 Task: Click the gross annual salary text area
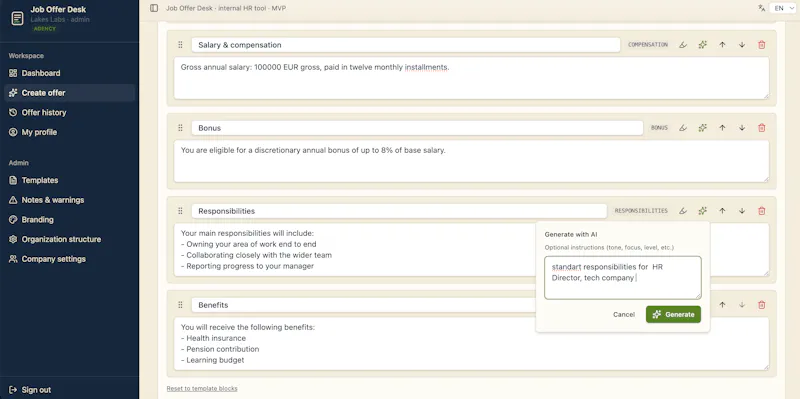(471, 78)
